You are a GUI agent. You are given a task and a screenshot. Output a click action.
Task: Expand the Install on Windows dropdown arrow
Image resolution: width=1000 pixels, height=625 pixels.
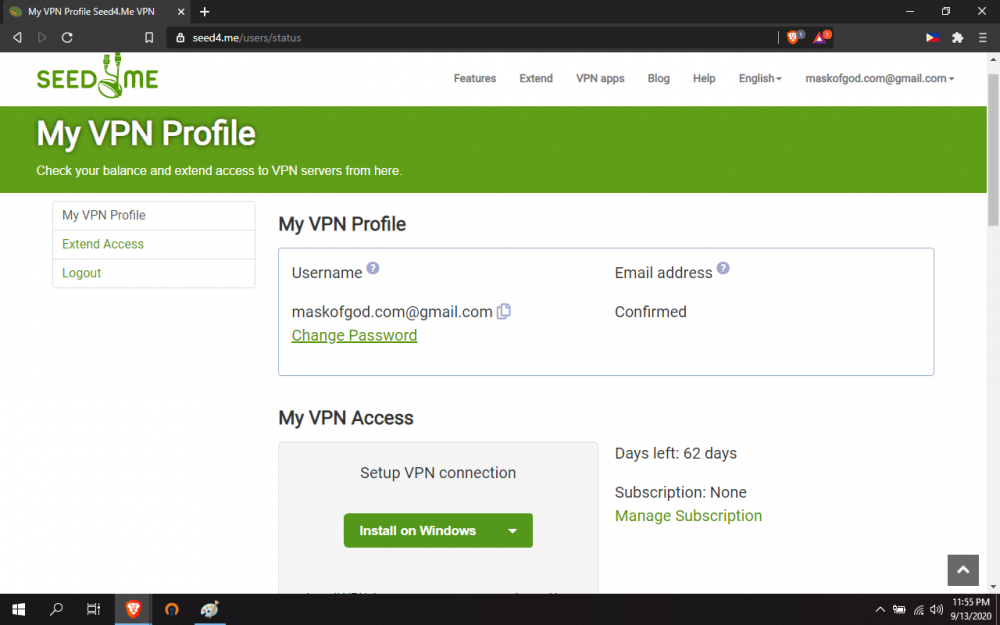click(x=512, y=531)
